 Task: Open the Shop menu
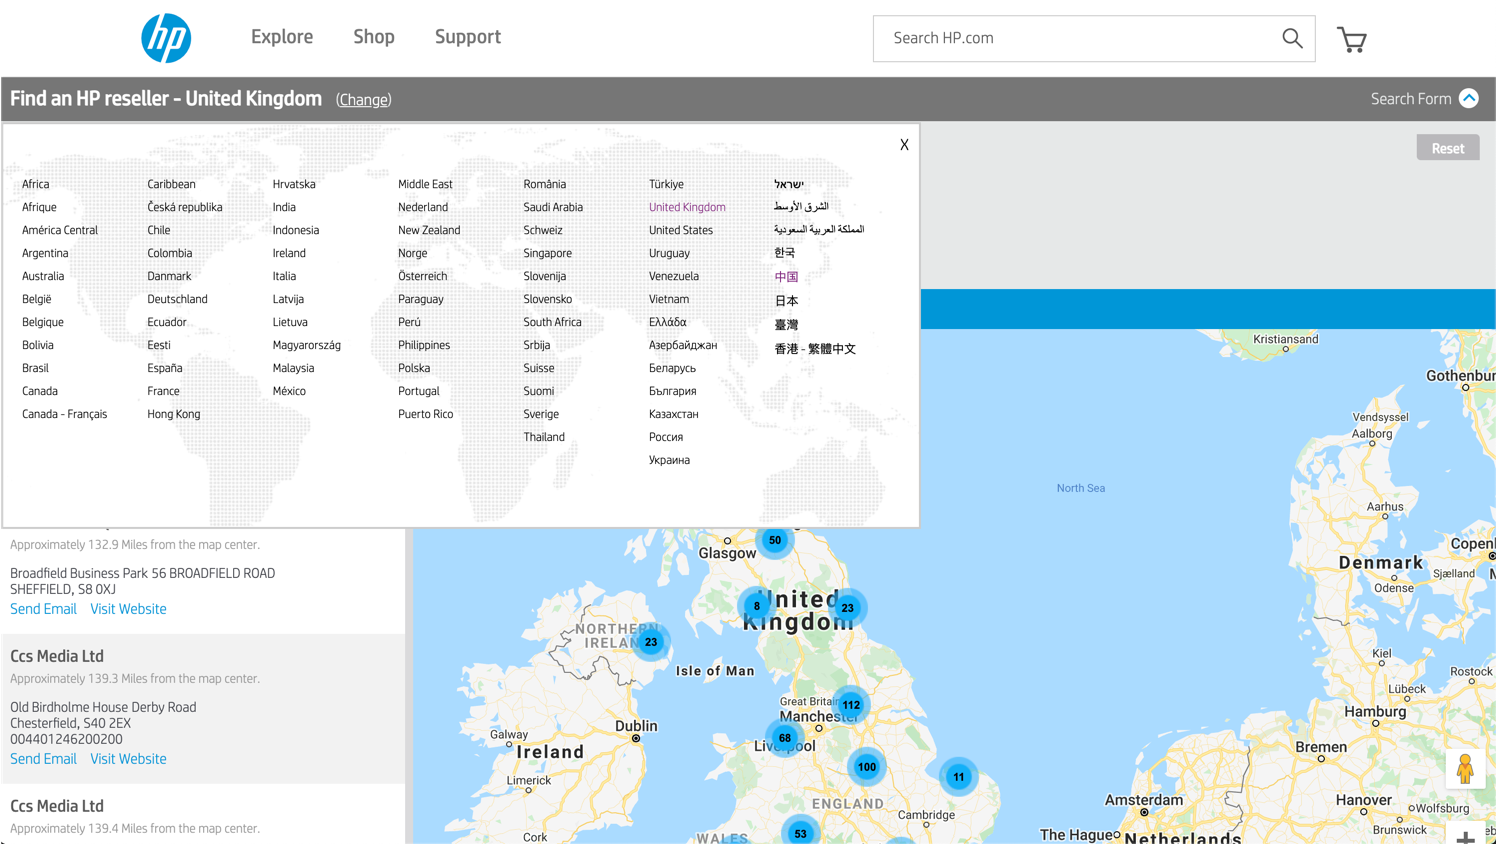click(374, 37)
